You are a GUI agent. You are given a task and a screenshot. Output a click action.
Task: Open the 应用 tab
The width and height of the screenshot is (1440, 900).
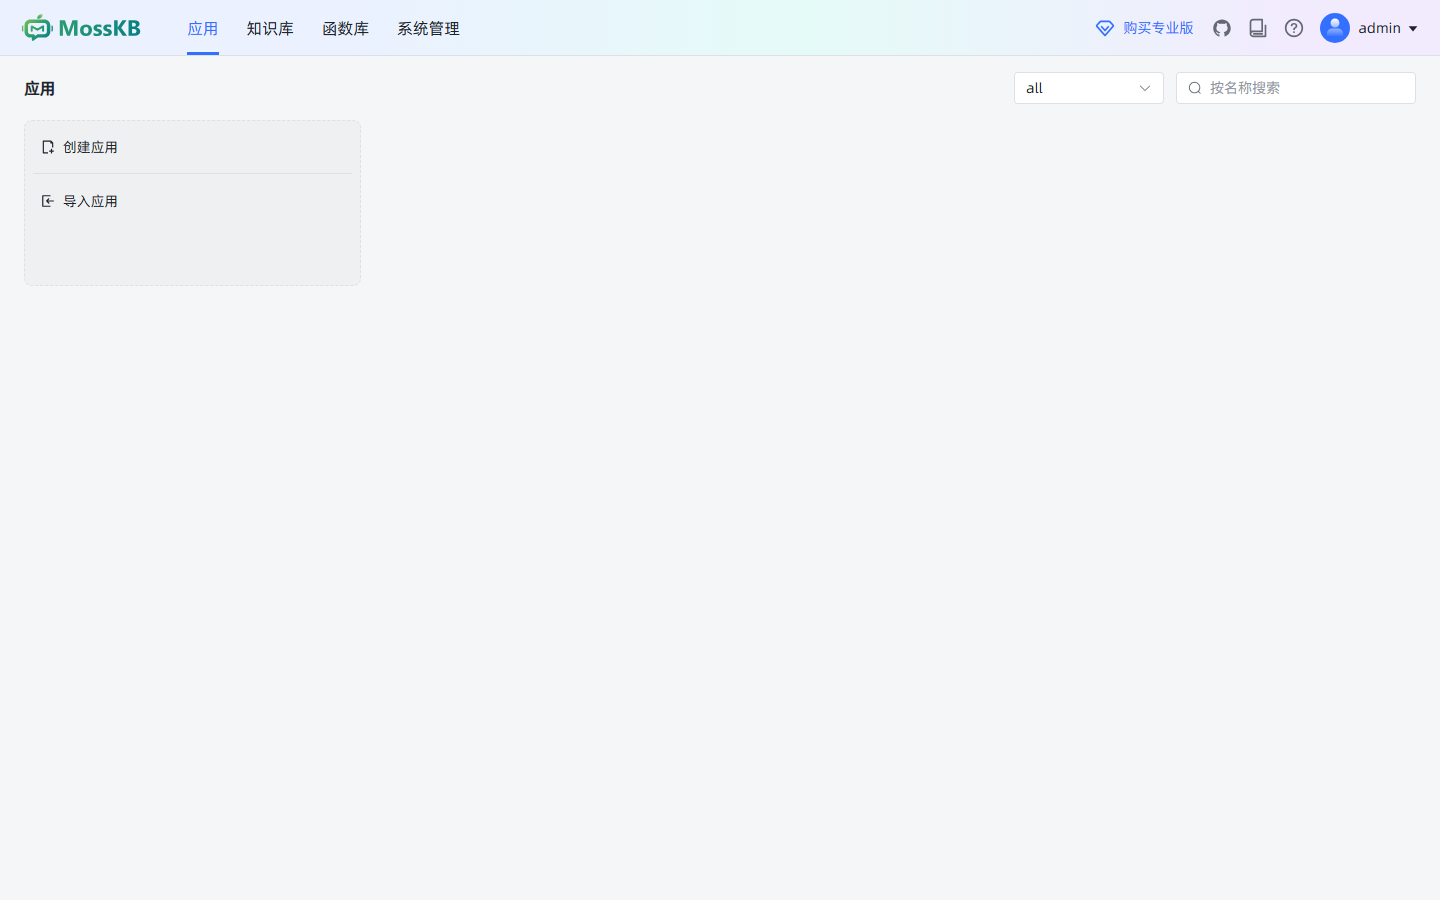point(203,28)
